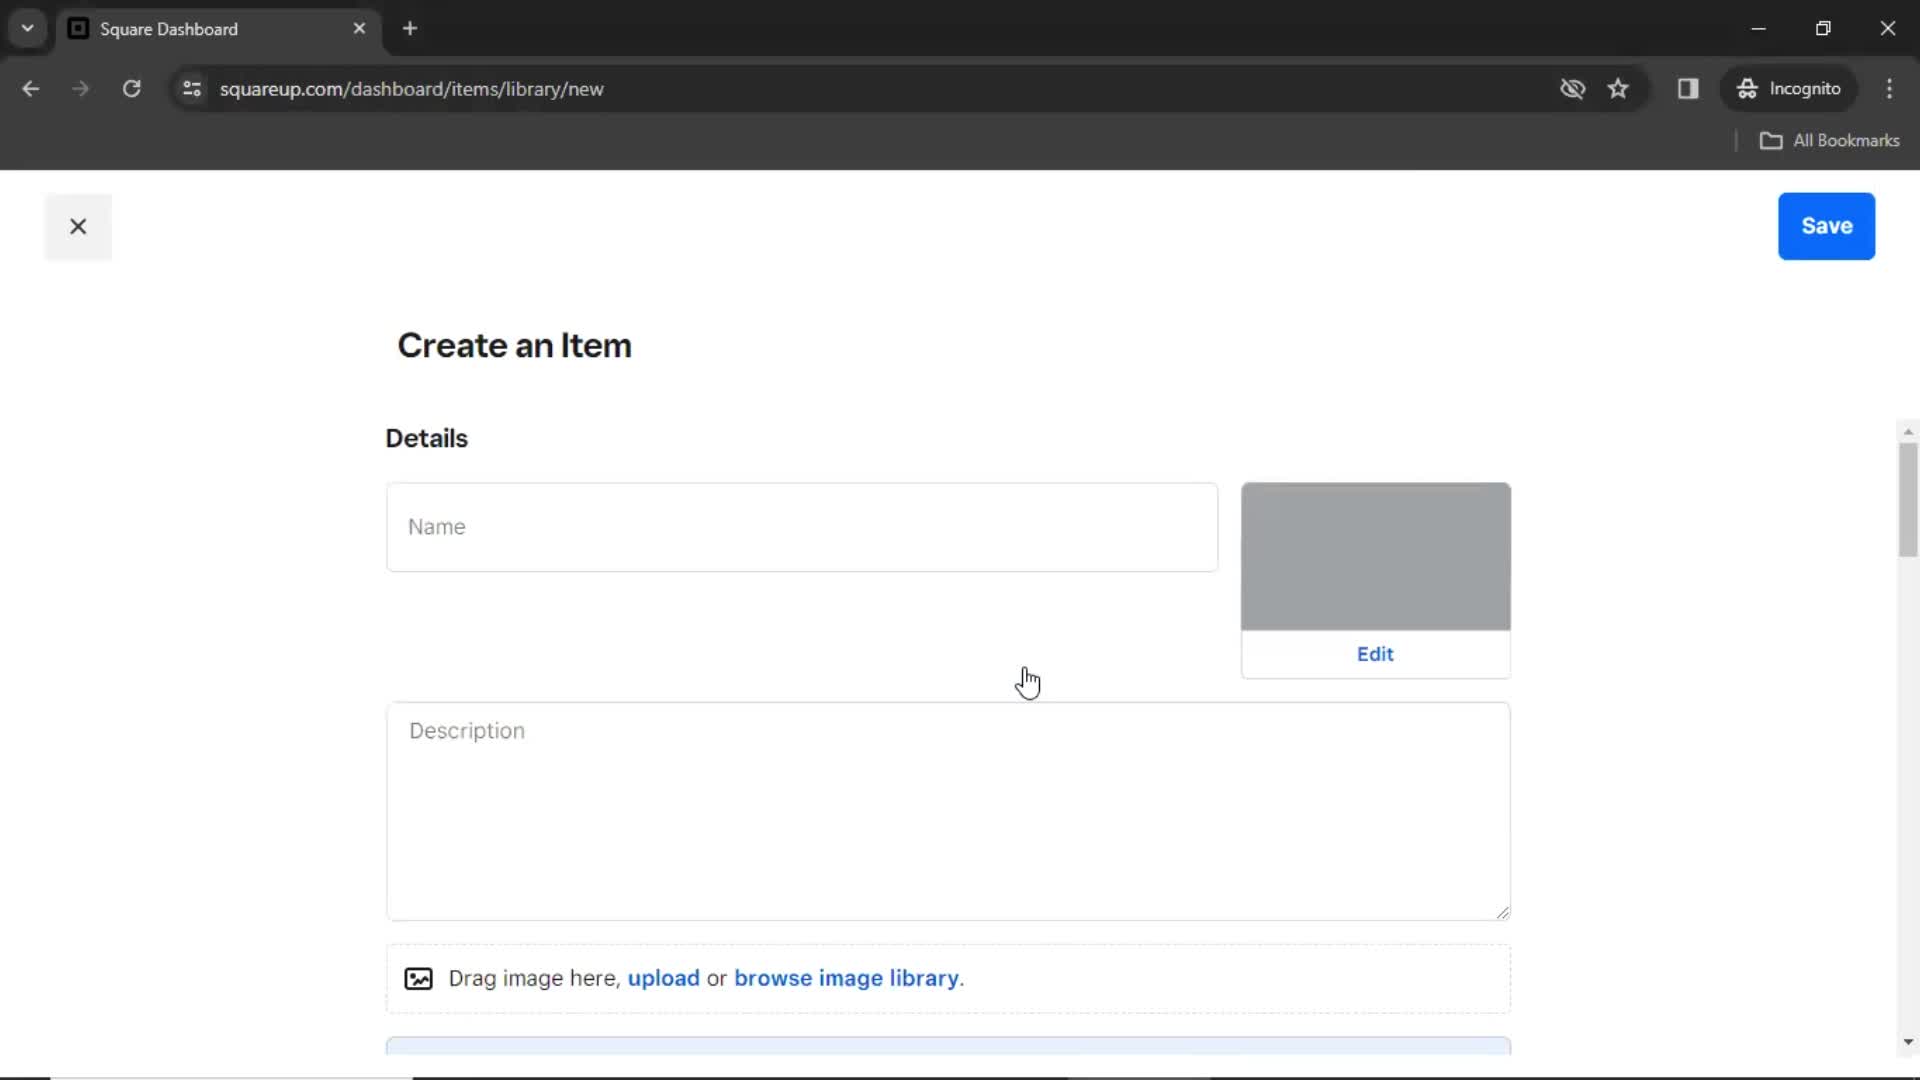Click the vertical scrollbar thumb
The width and height of the screenshot is (1920, 1080).
(x=1908, y=499)
